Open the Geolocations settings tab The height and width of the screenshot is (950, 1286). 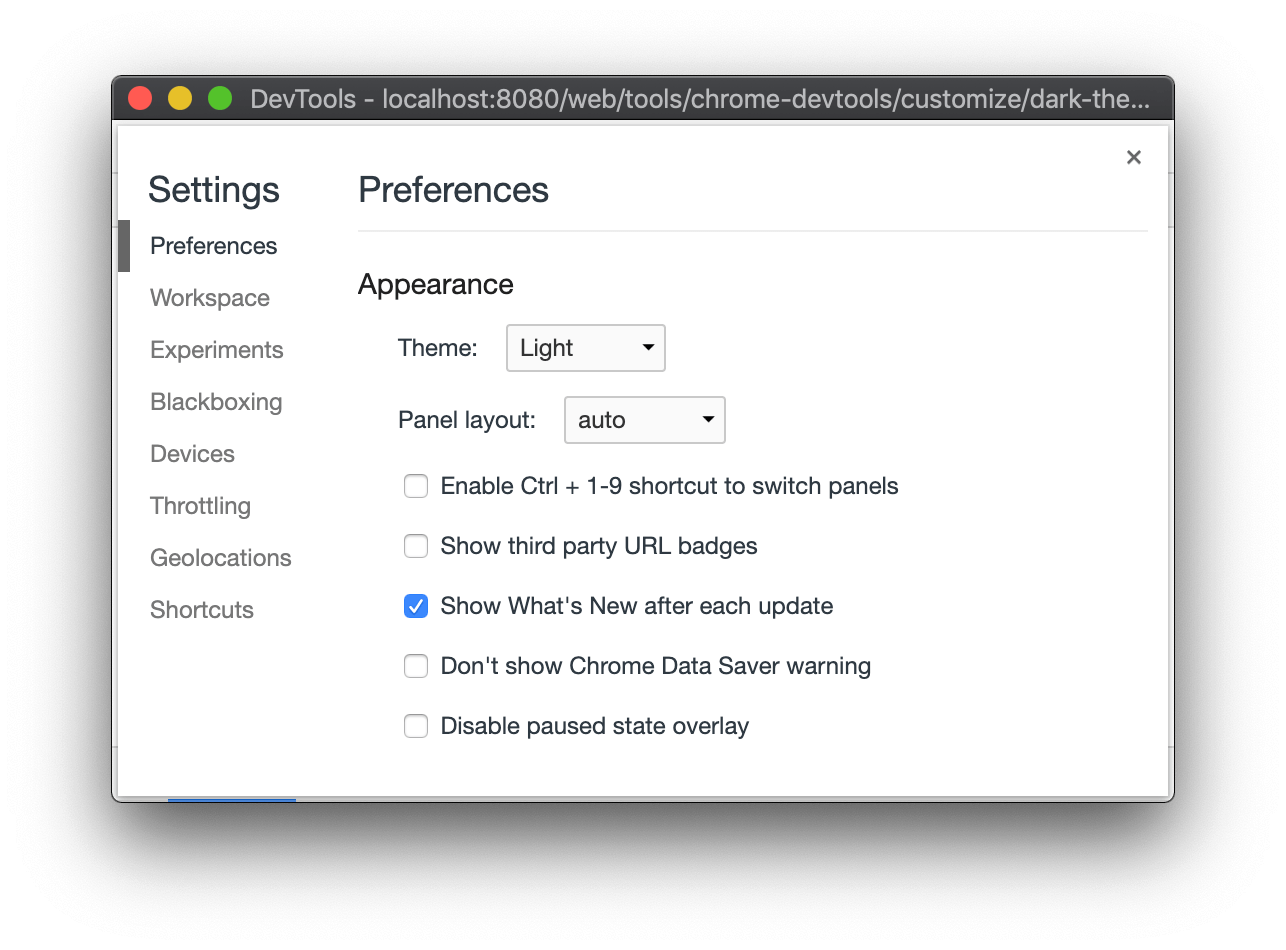pyautogui.click(x=221, y=558)
